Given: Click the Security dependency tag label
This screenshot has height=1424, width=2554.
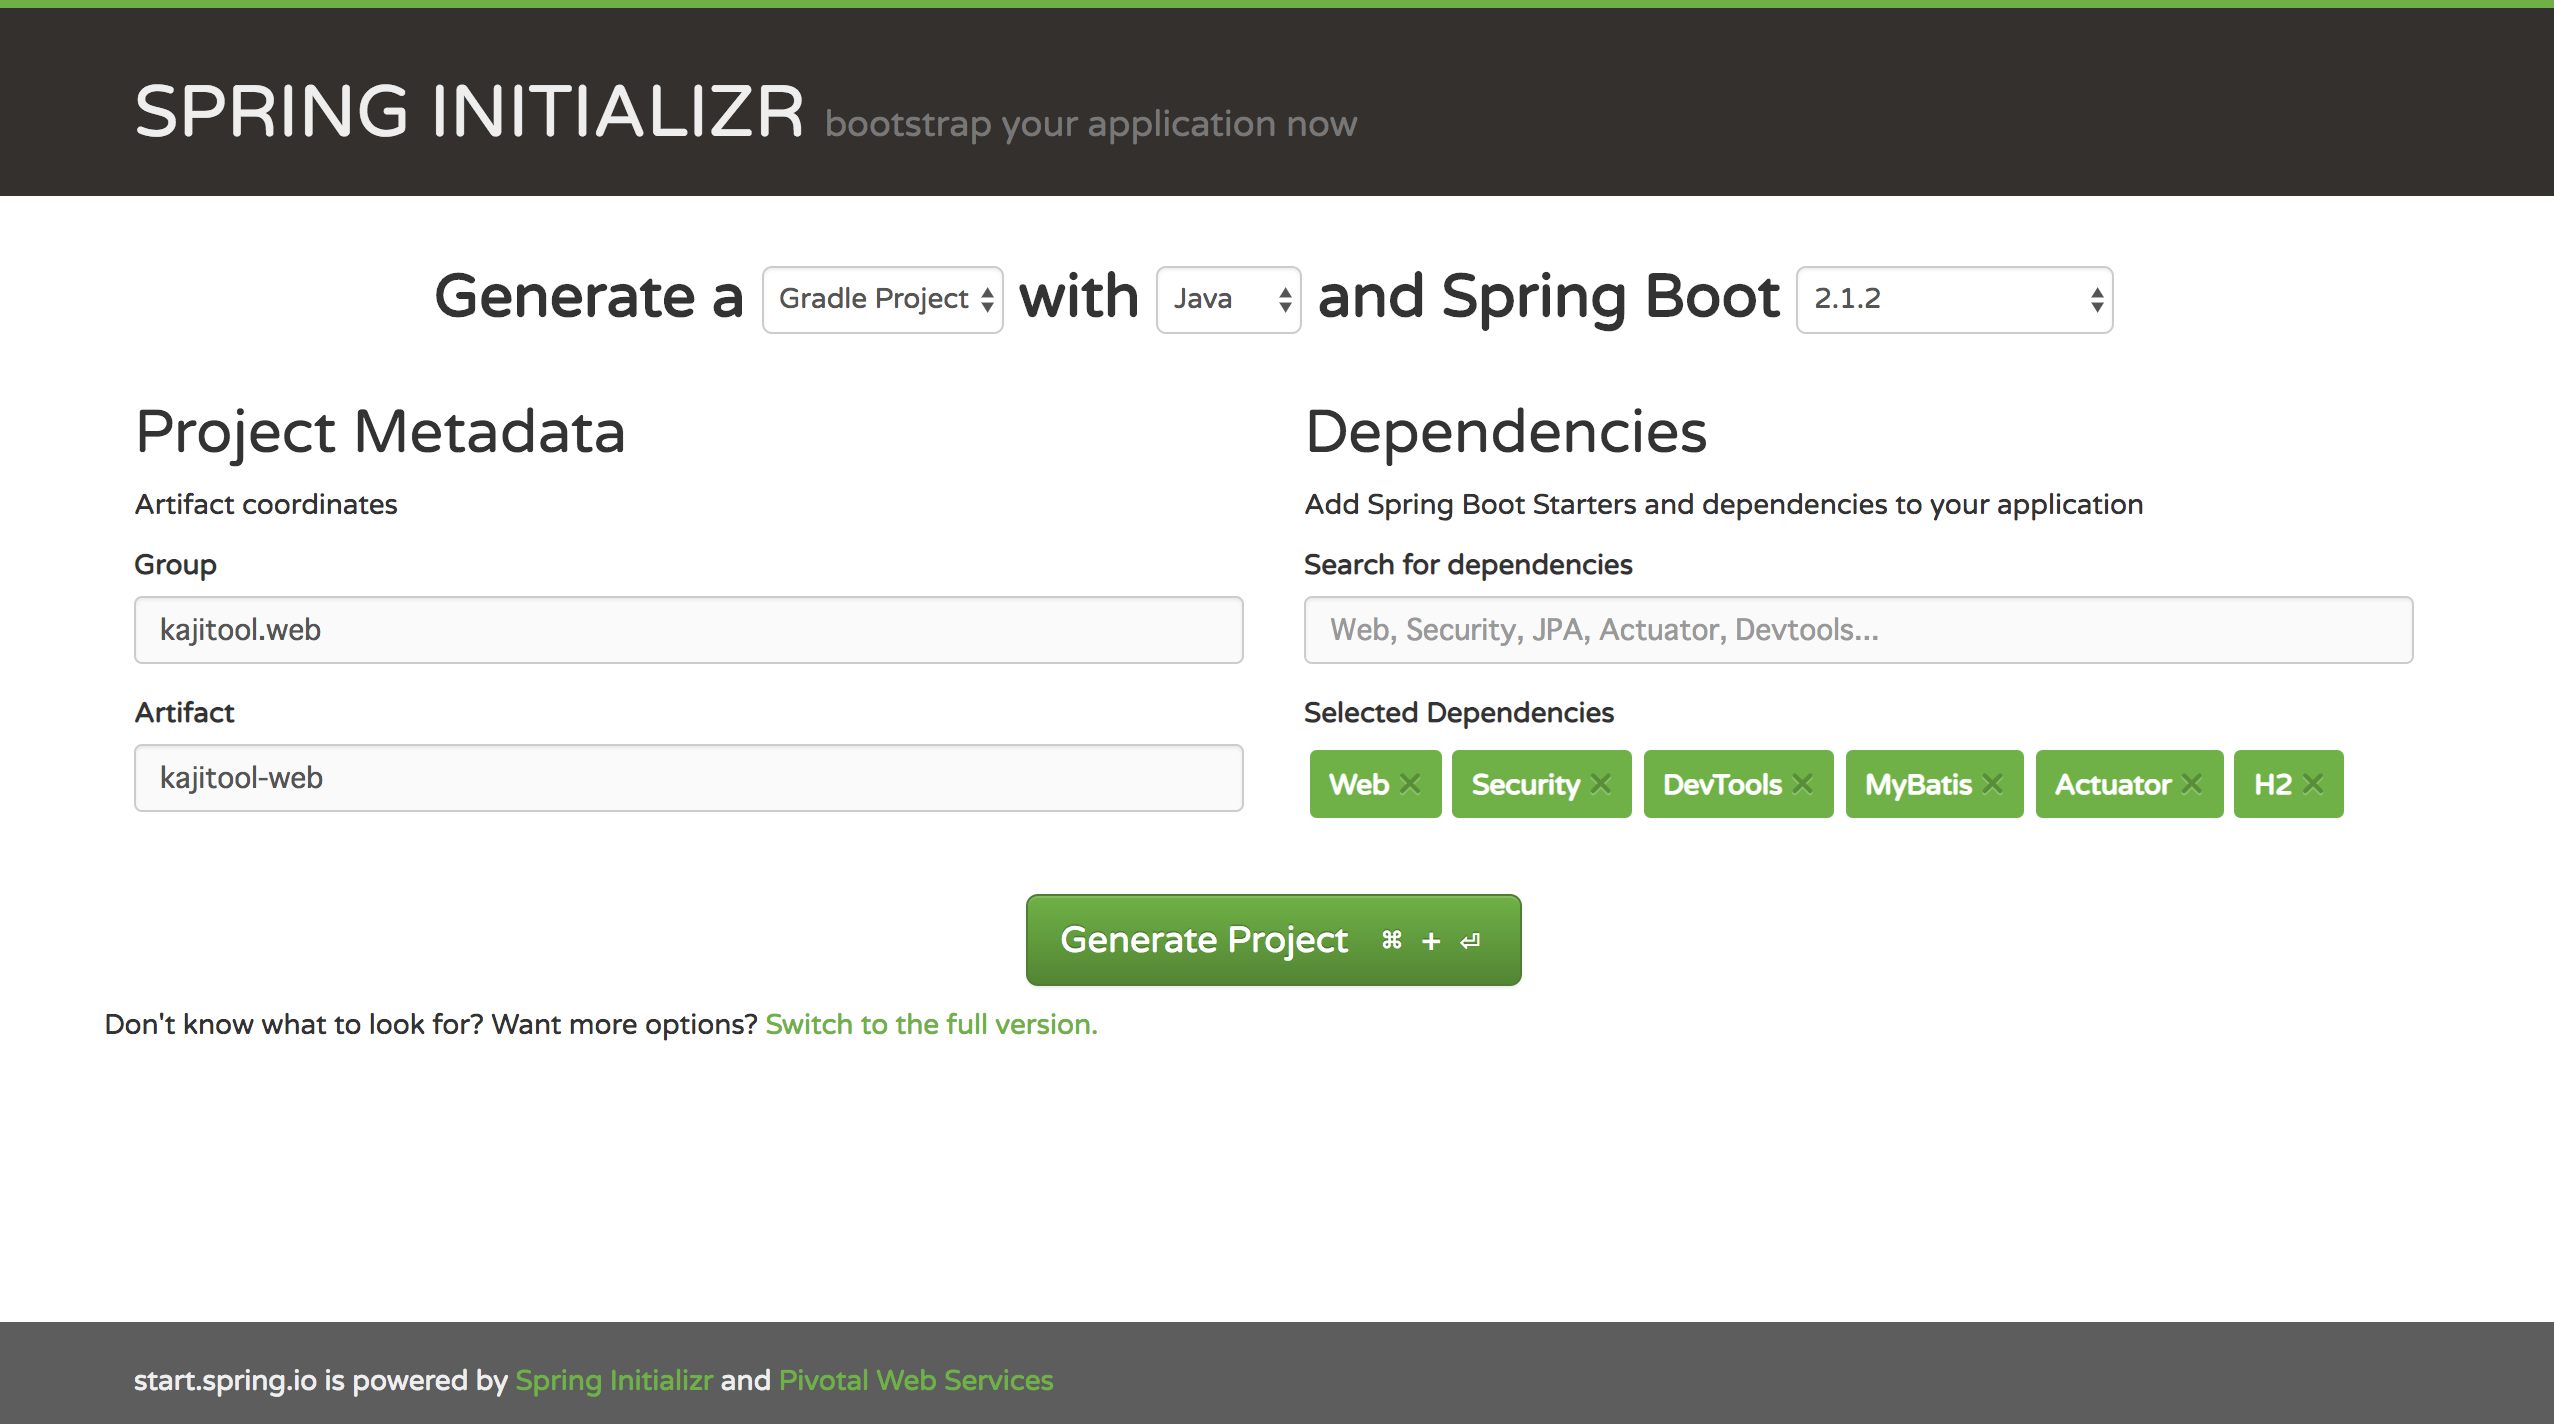Looking at the screenshot, I should coord(1525,784).
